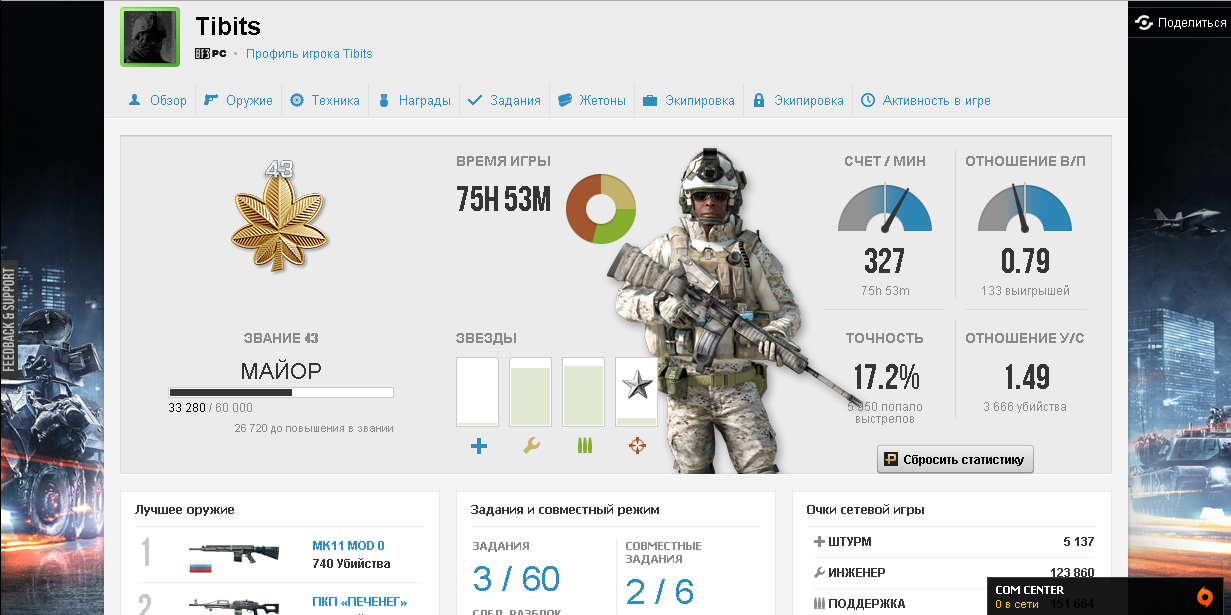Image resolution: width=1231 pixels, height=615 pixels.
Task: Click the 1.49 kill/death ratio value
Action: (x=1026, y=377)
